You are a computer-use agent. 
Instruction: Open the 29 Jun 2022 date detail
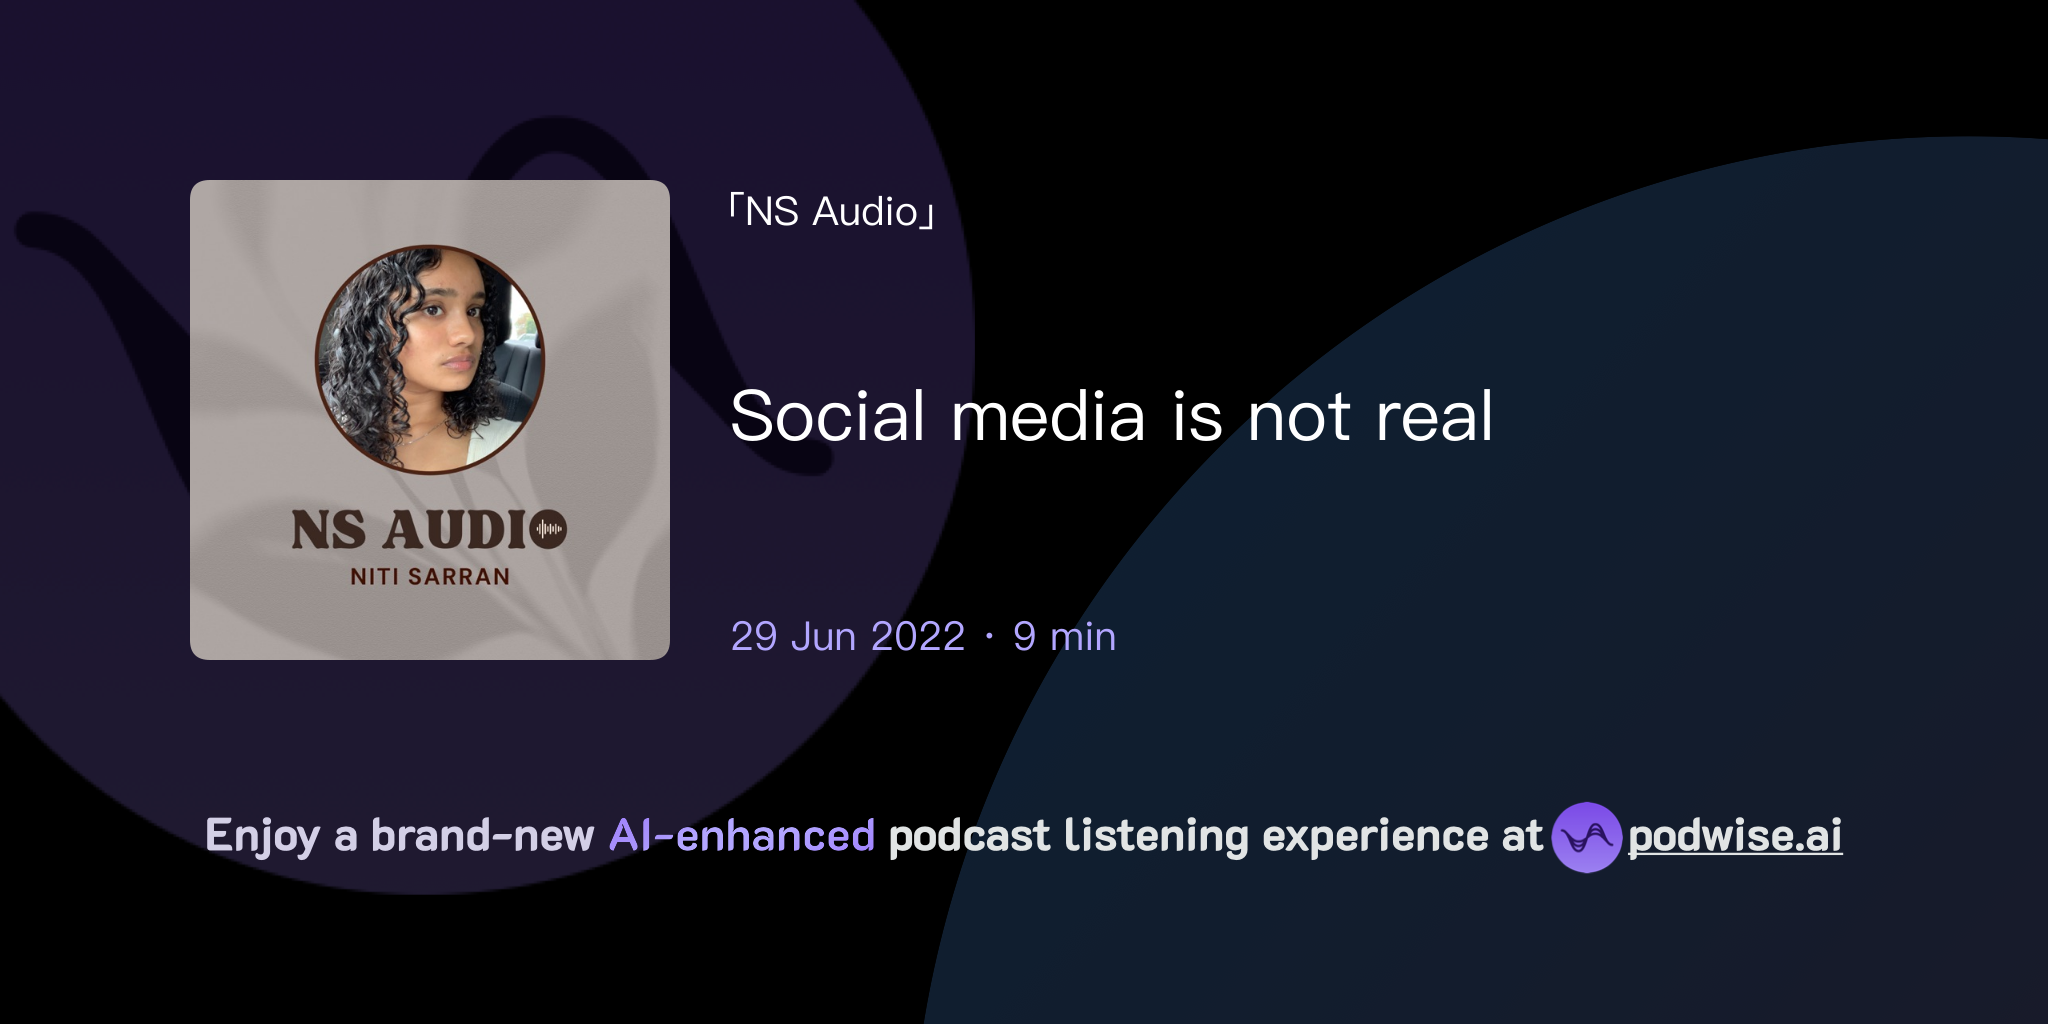click(x=843, y=636)
